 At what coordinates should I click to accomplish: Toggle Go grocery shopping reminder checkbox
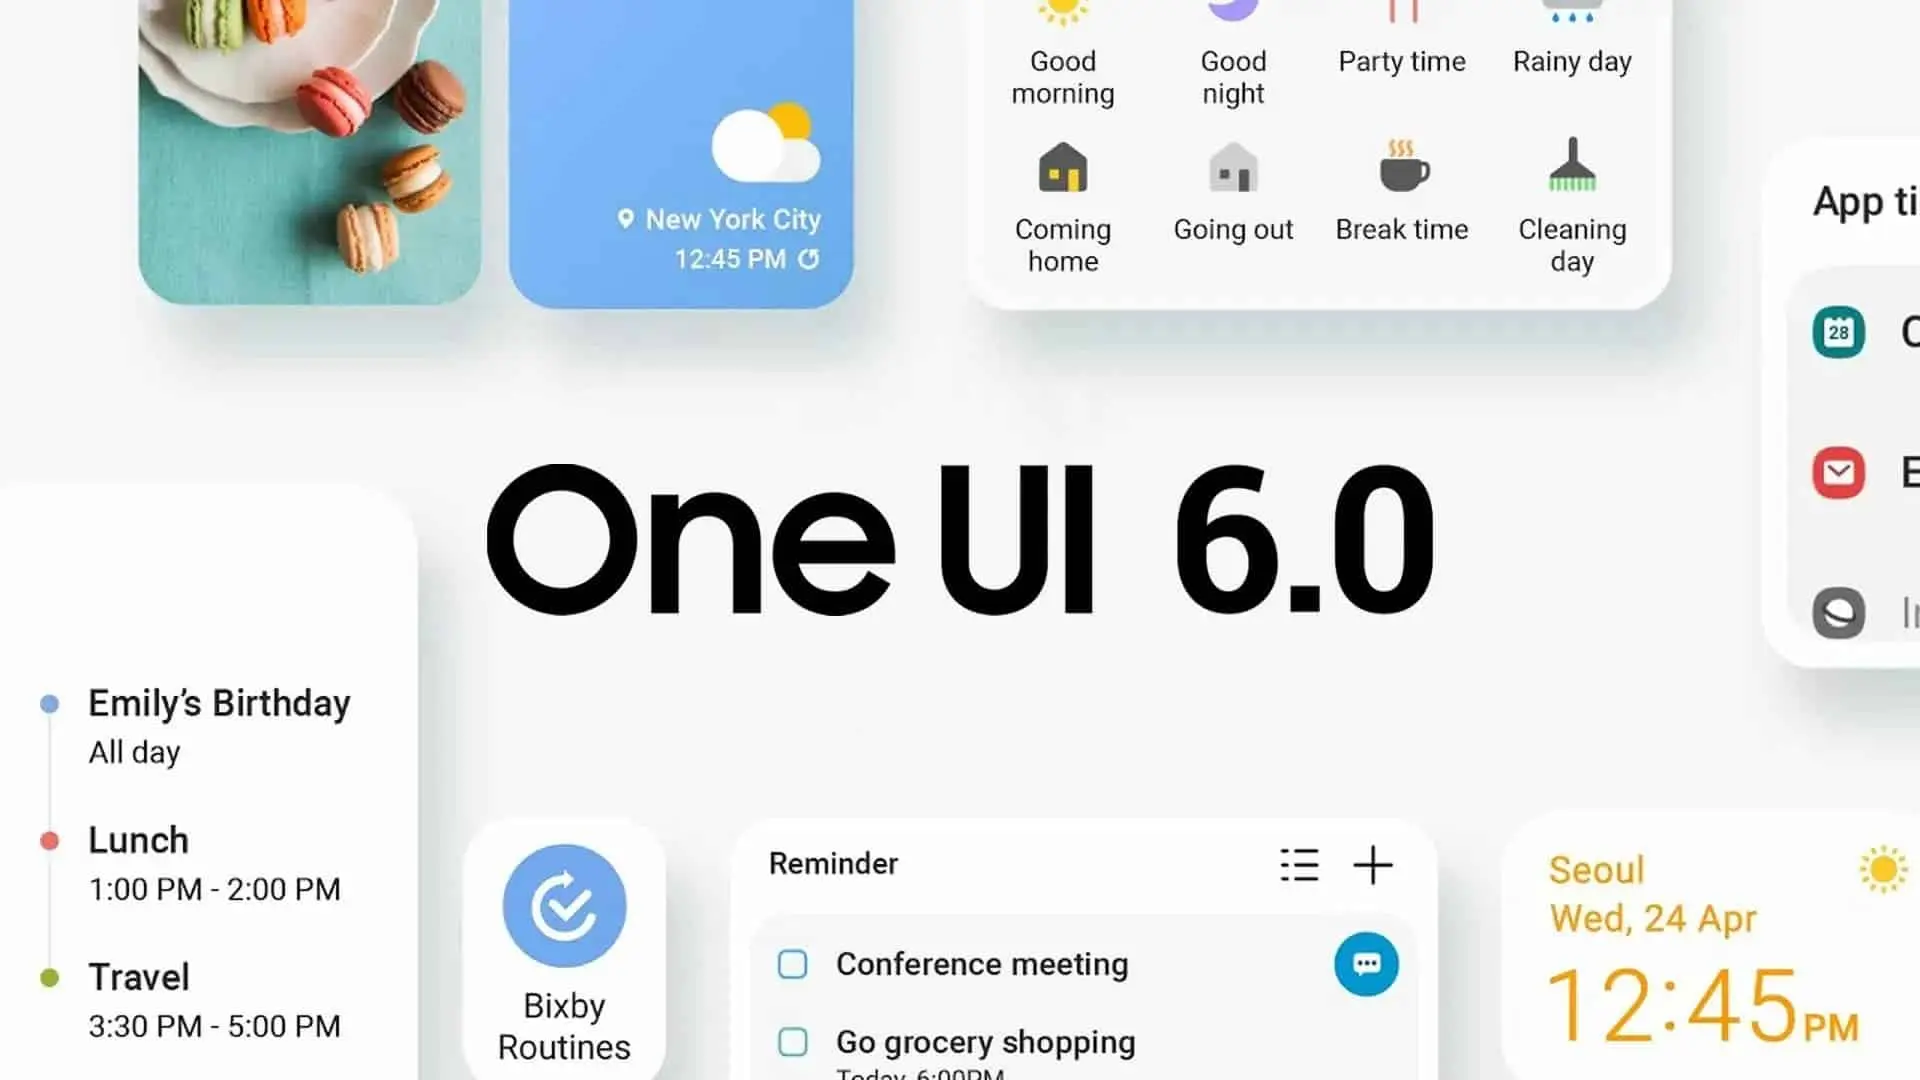(x=793, y=1042)
